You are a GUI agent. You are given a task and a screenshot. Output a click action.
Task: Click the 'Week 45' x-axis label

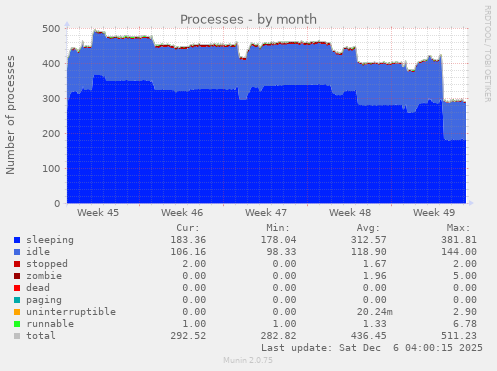coord(98,213)
